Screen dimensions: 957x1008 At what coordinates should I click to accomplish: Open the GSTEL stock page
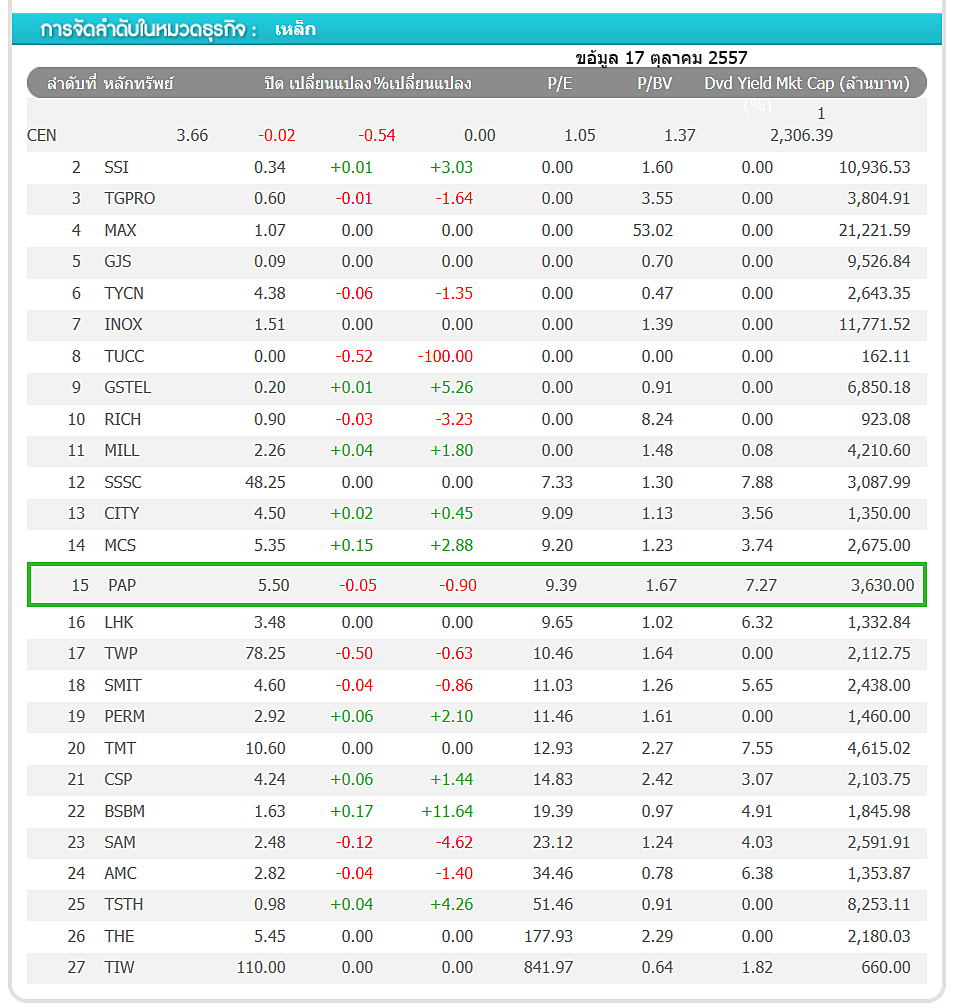pos(127,387)
